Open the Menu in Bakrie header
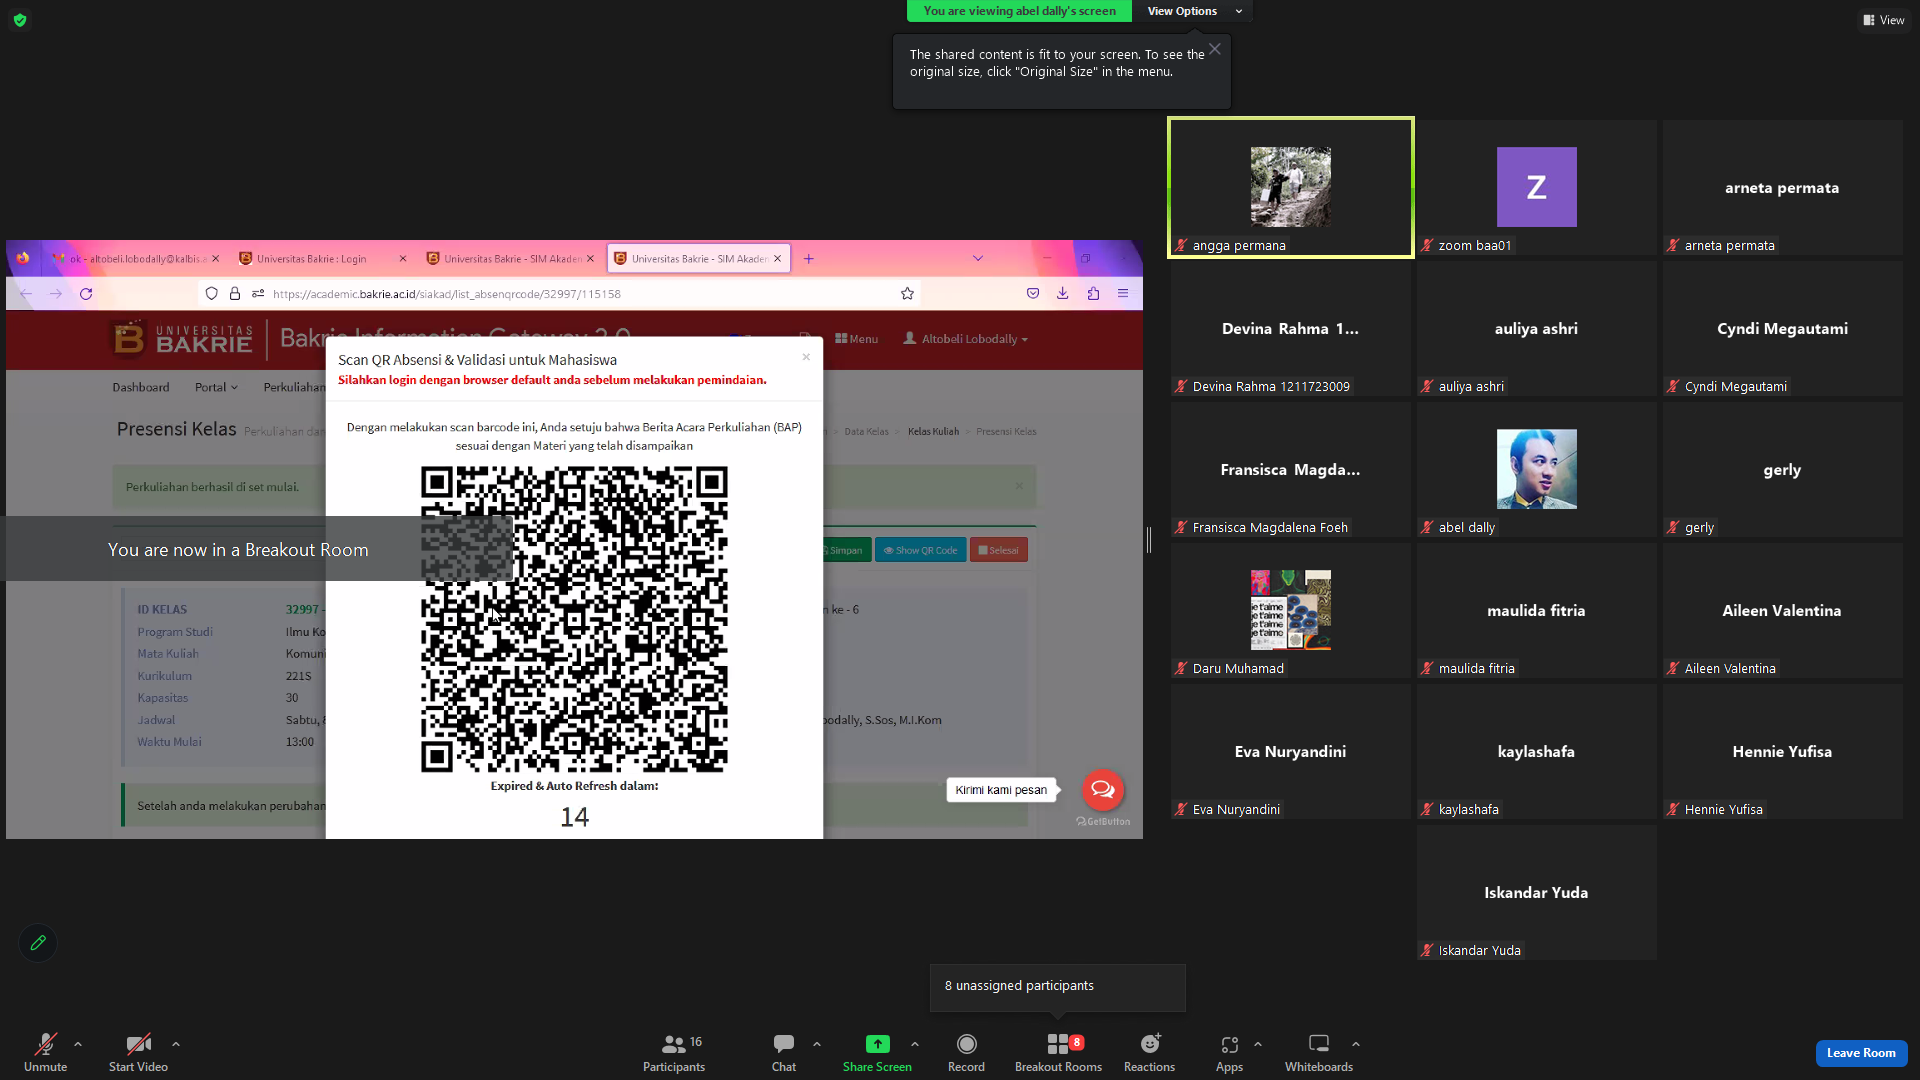 point(856,339)
